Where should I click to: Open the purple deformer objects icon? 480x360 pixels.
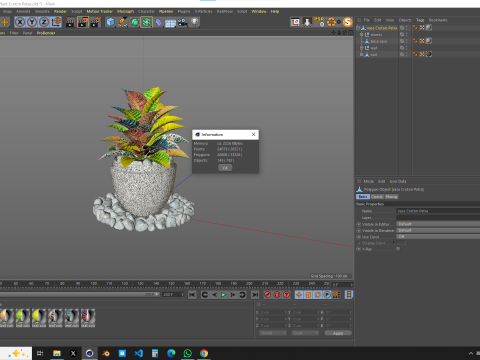159,22
